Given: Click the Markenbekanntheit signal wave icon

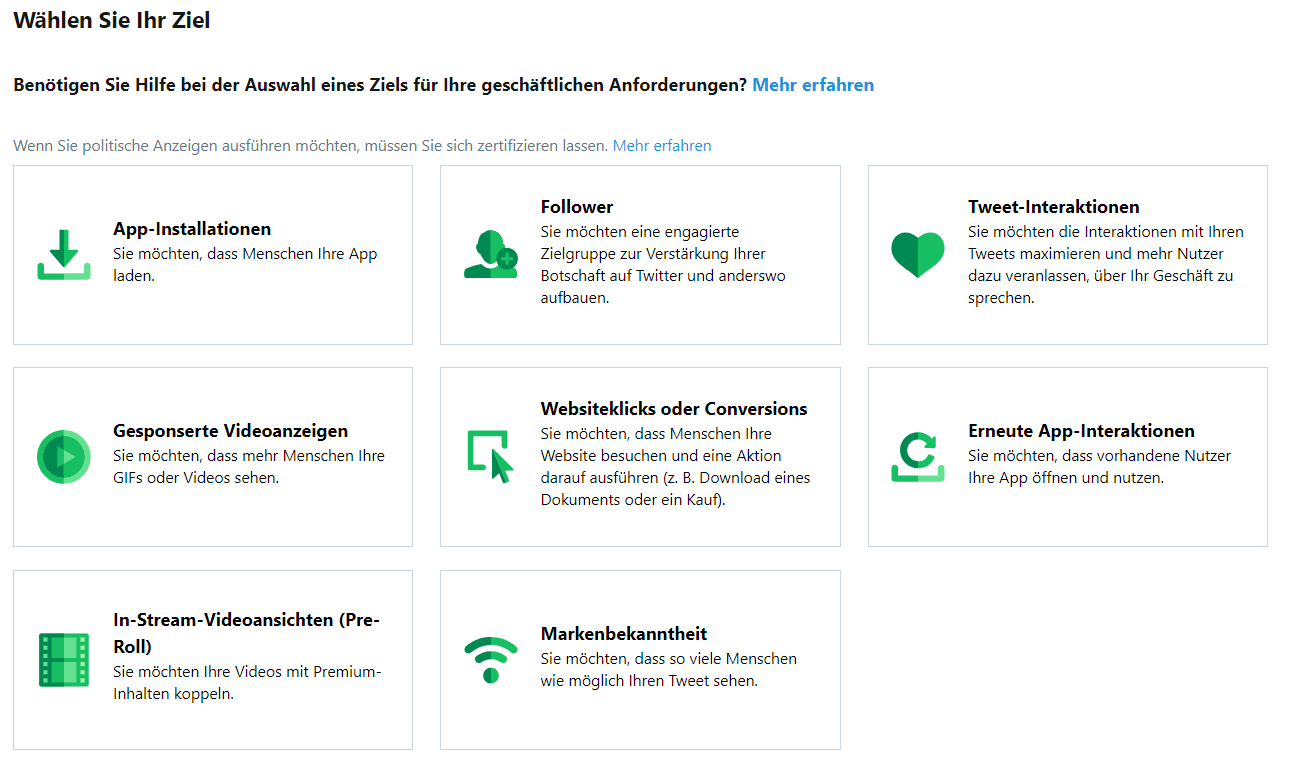Looking at the screenshot, I should (x=491, y=660).
